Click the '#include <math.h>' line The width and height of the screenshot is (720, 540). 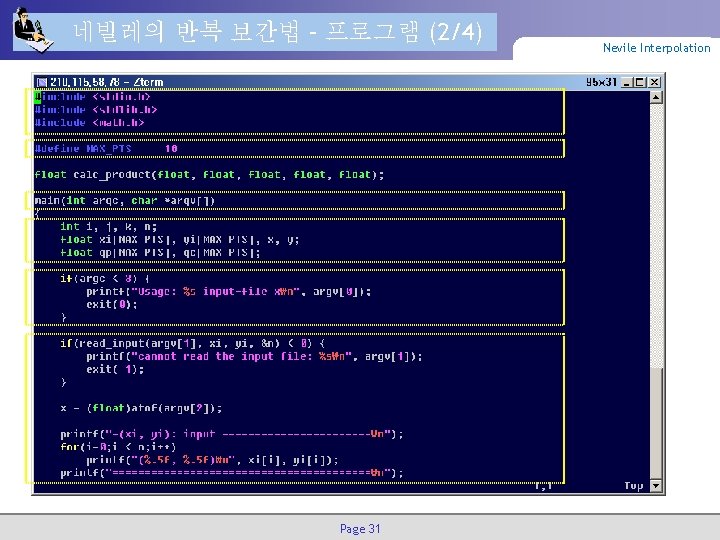tap(90, 123)
